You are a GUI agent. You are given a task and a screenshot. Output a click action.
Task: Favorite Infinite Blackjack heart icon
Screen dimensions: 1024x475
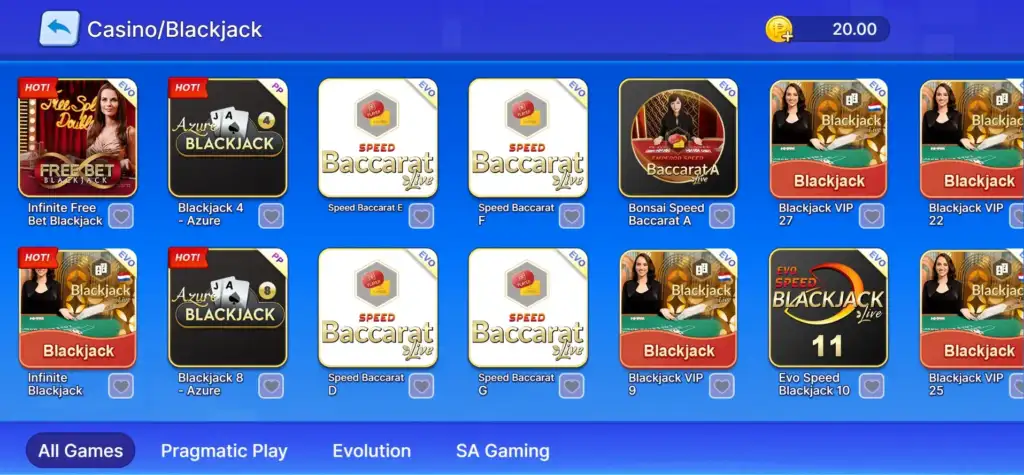(x=121, y=385)
